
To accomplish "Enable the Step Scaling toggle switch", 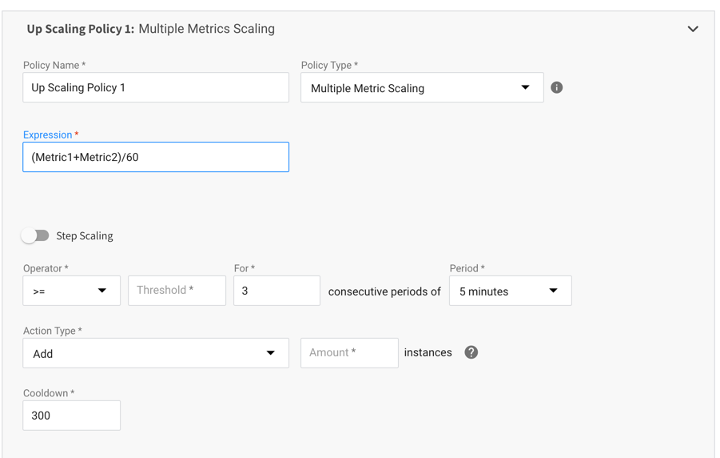I will pyautogui.click(x=36, y=236).
